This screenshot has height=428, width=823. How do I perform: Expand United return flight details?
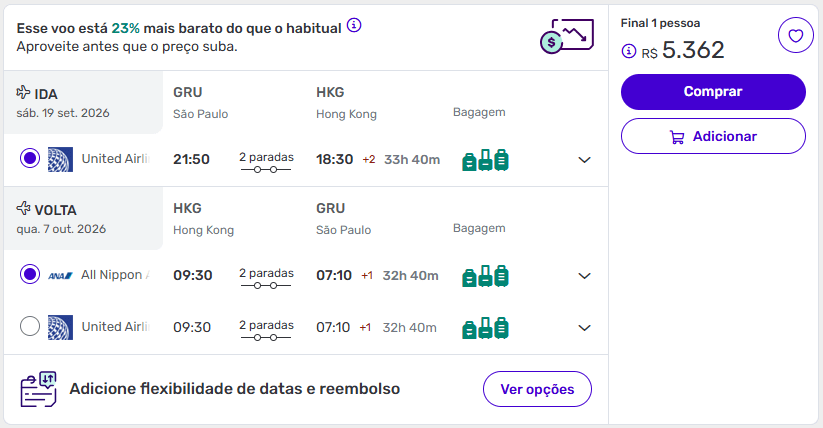(585, 327)
